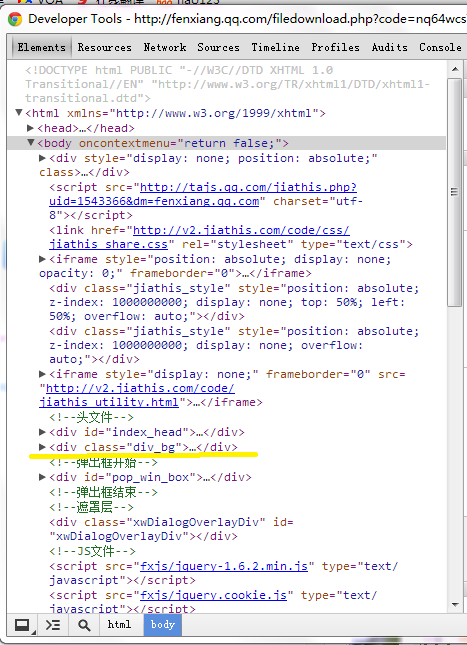The width and height of the screenshot is (467, 645).
Task: Expand the head element node
Action: 30,128
